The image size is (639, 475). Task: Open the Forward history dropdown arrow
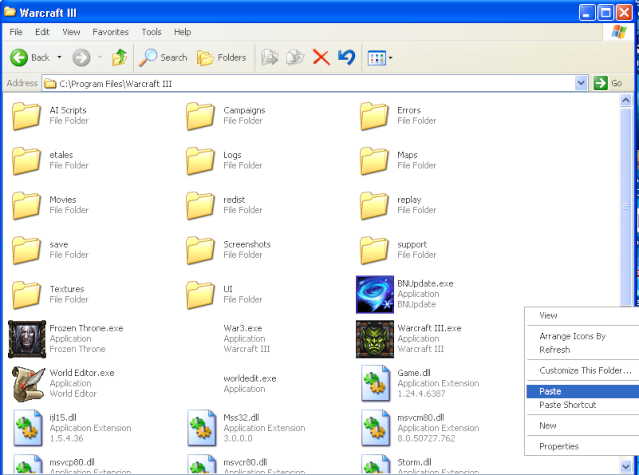tap(100, 57)
